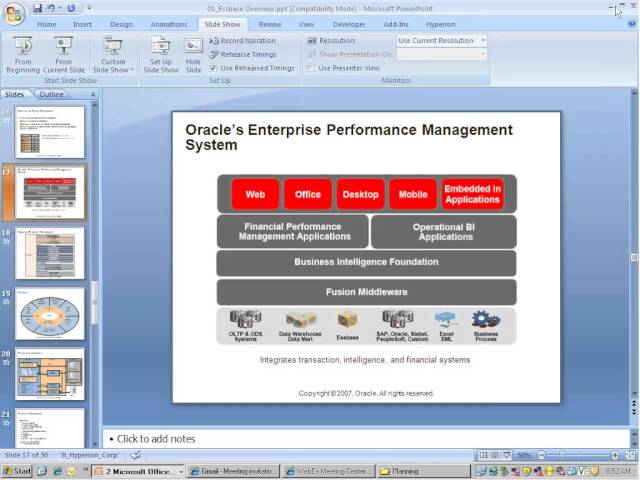Click the red Mobile box
Screen dimensions: 640x480
pyautogui.click(x=413, y=194)
